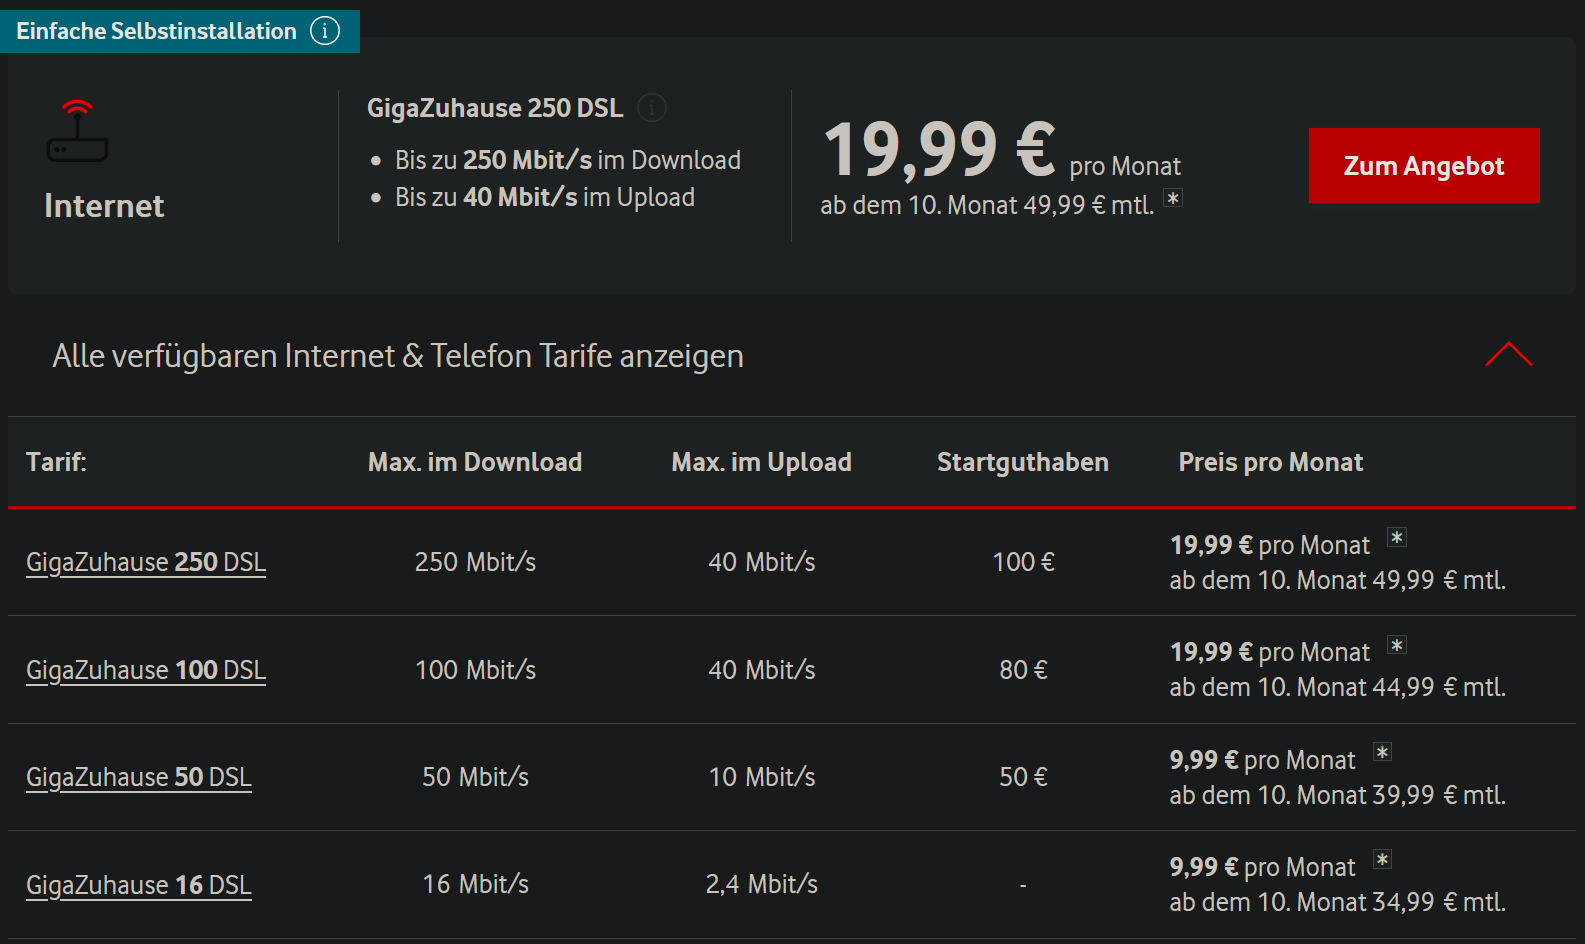1585x944 pixels.
Task: Open footnote asterisk next to 49,99 € mtl. in offer card
Action: (x=1173, y=198)
